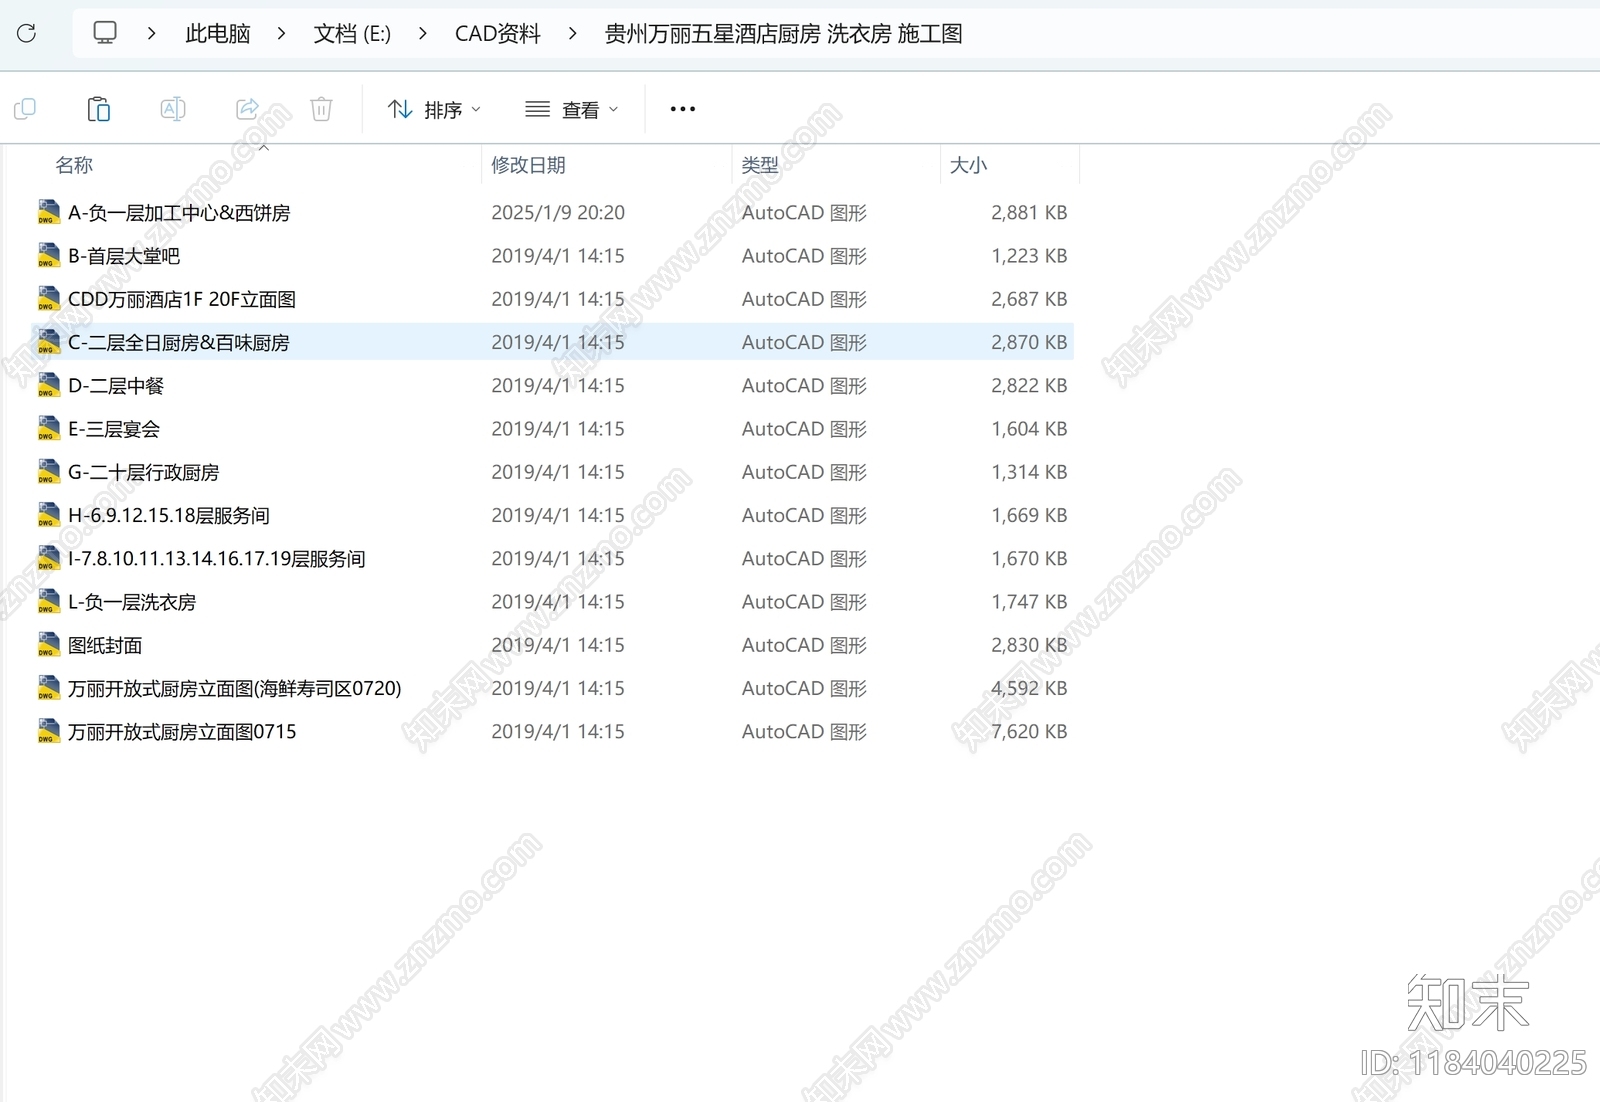Go to CAD资料 in breadcrumb
The height and width of the screenshot is (1102, 1600).
[x=498, y=34]
